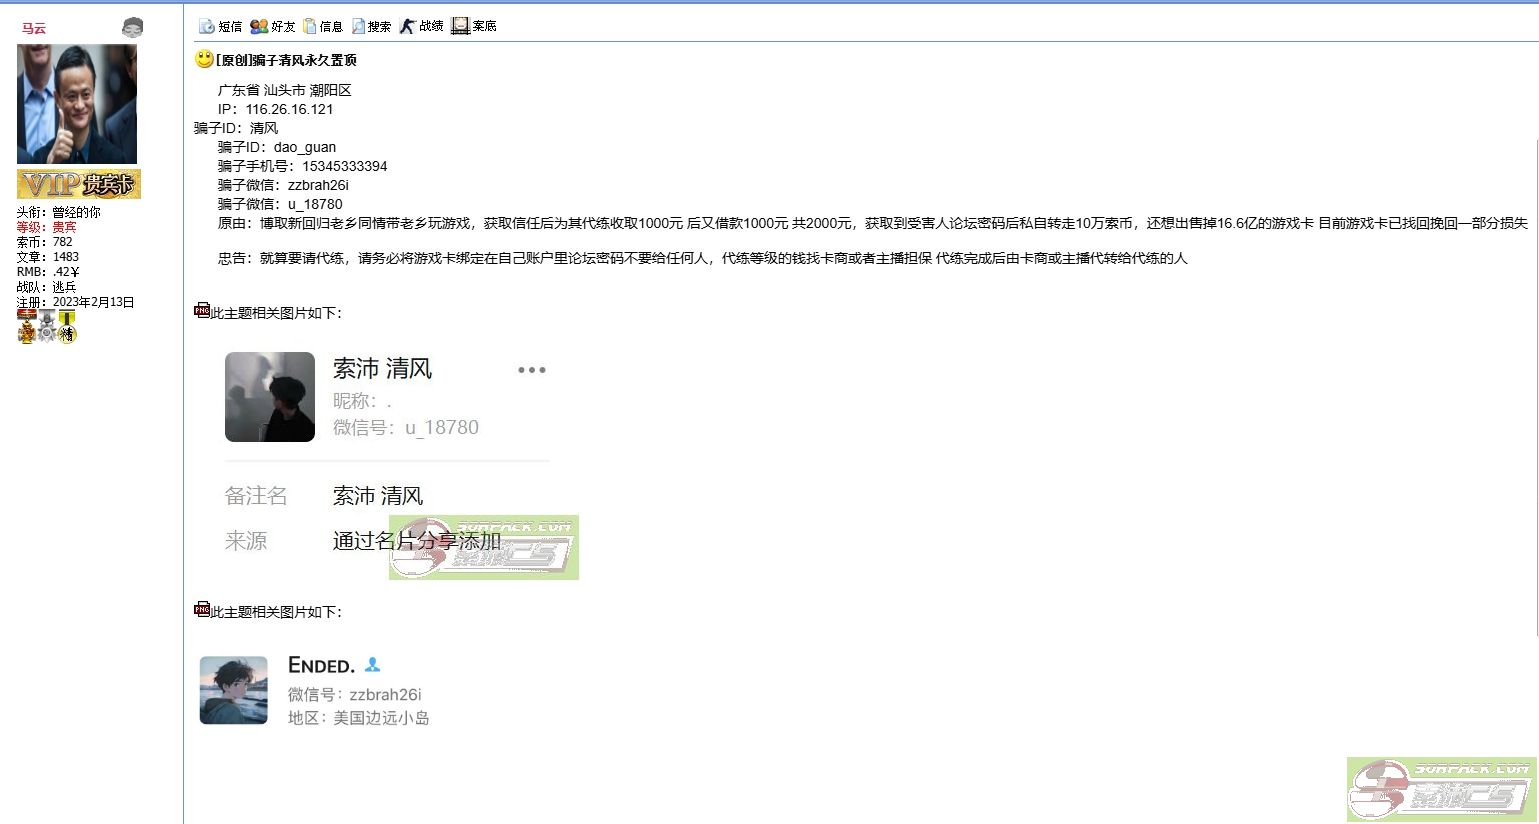Open the user's large avatar photo
Viewport: 1539px width, 824px height.
(77, 104)
